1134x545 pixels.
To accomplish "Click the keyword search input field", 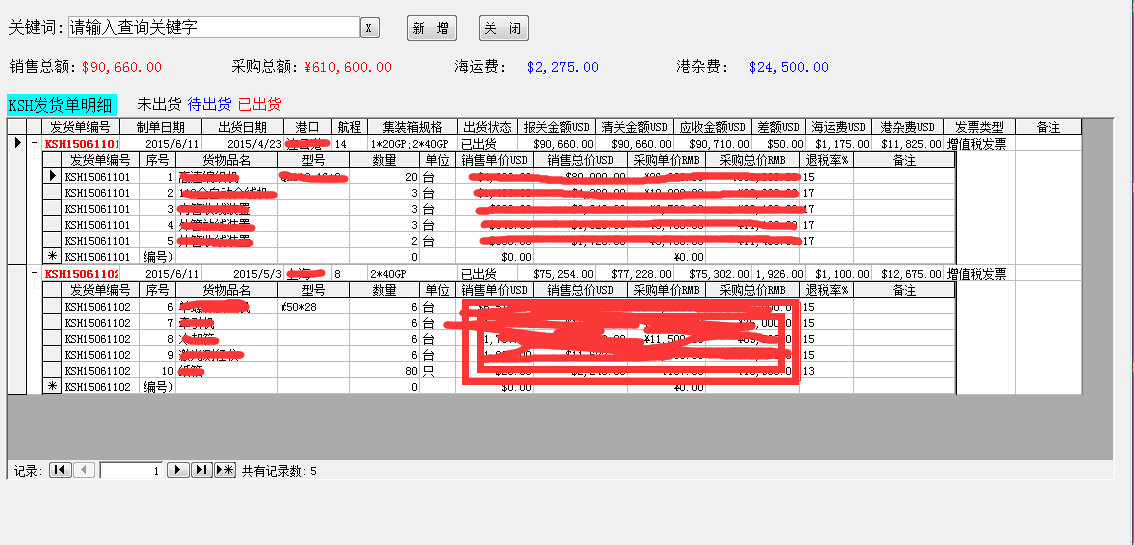I will [213, 28].
